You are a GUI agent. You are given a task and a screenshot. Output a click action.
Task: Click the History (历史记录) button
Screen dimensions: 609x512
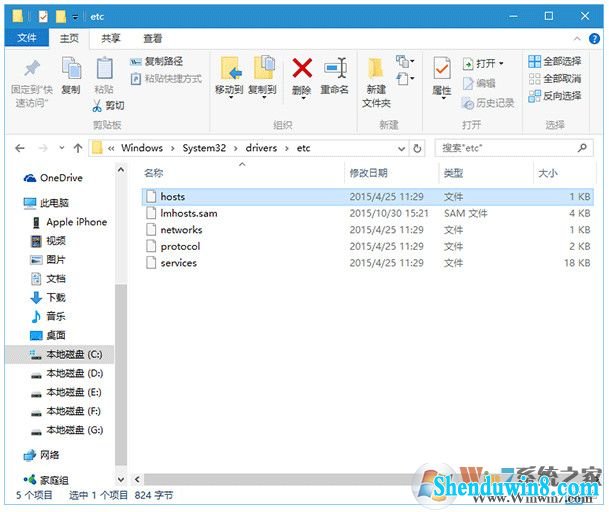pyautogui.click(x=488, y=103)
